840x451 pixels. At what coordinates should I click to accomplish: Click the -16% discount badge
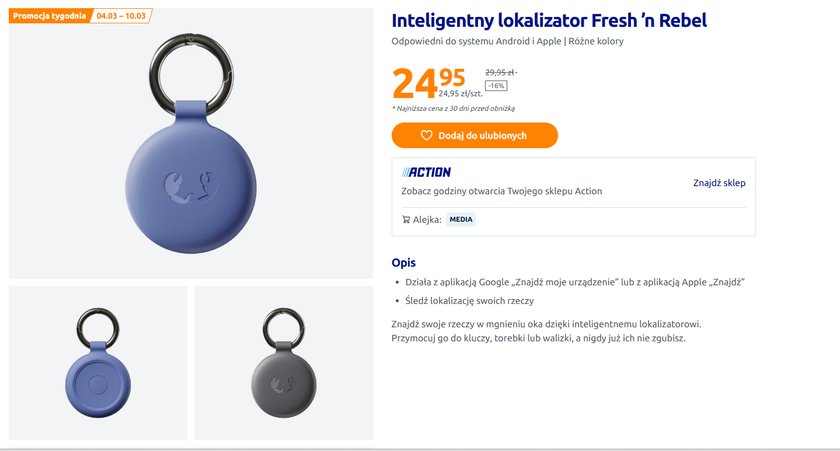pyautogui.click(x=496, y=86)
